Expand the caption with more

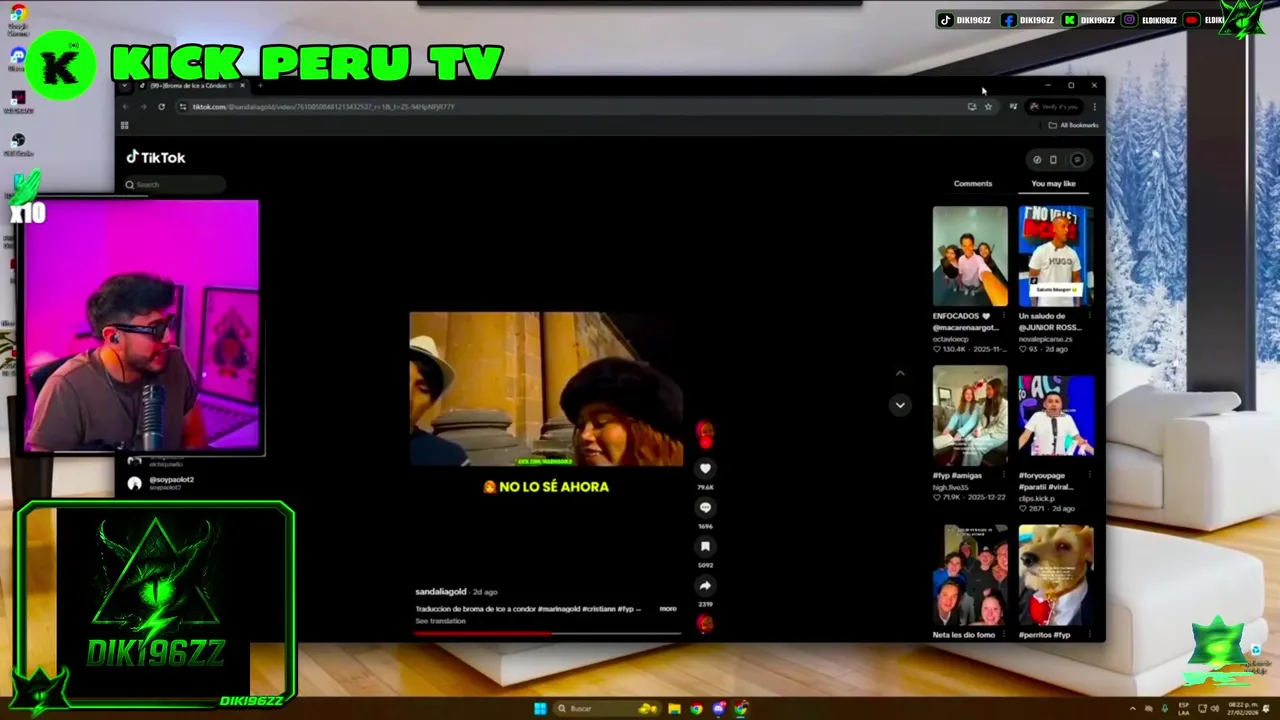click(668, 608)
